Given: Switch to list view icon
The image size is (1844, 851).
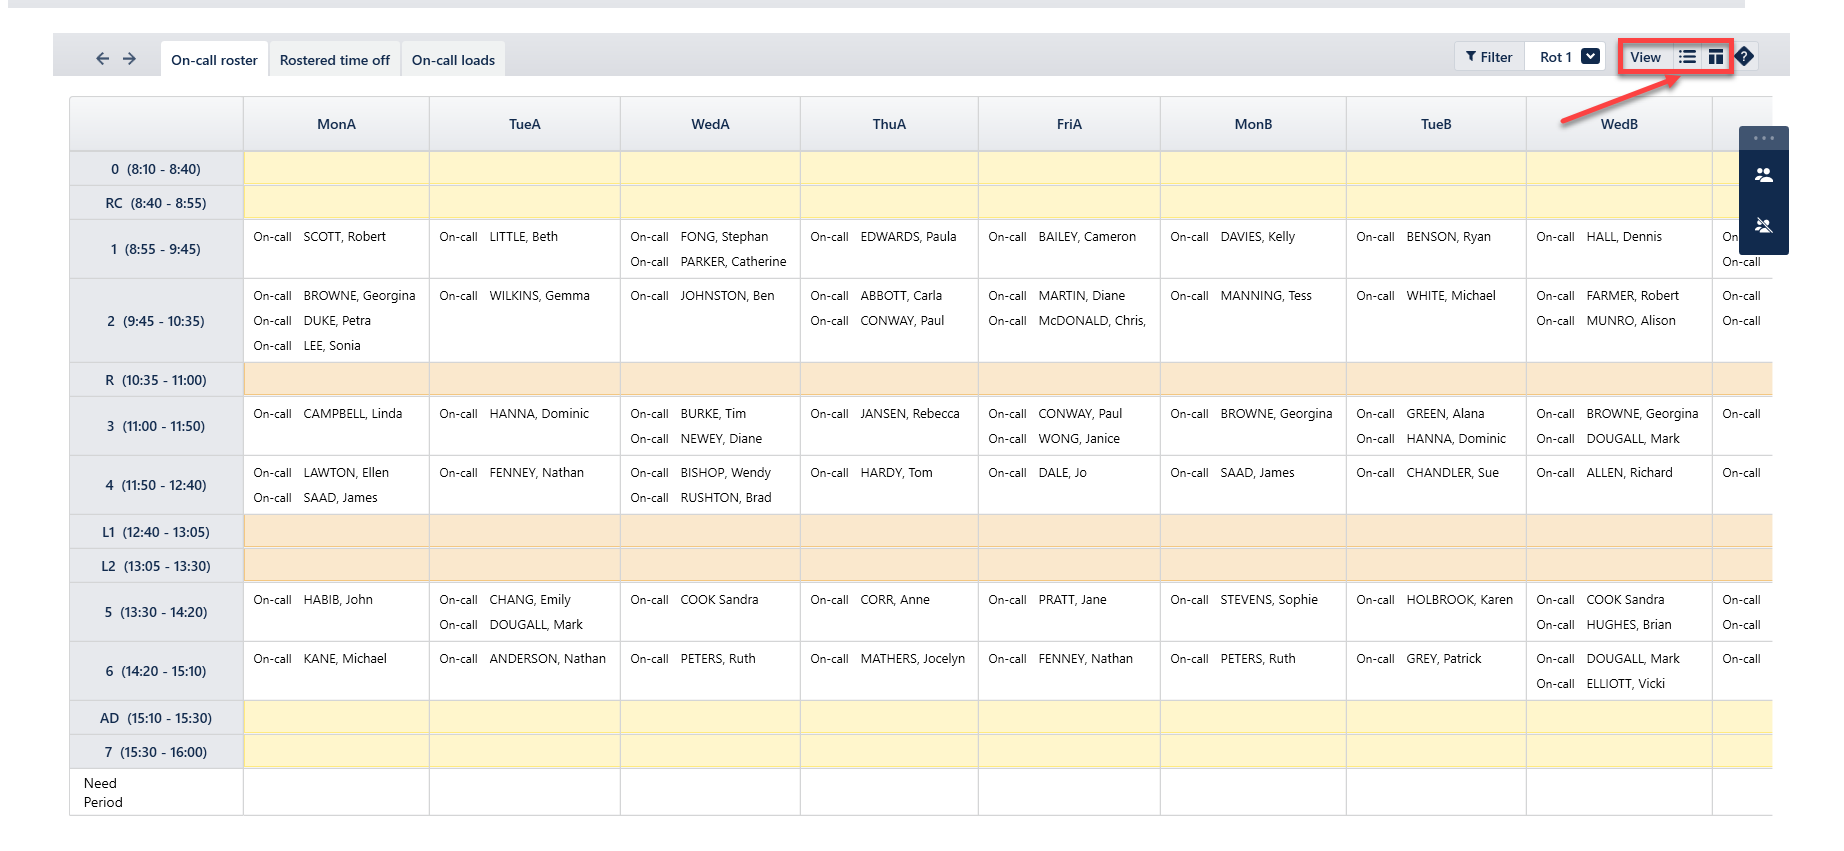Looking at the screenshot, I should pos(1687,57).
